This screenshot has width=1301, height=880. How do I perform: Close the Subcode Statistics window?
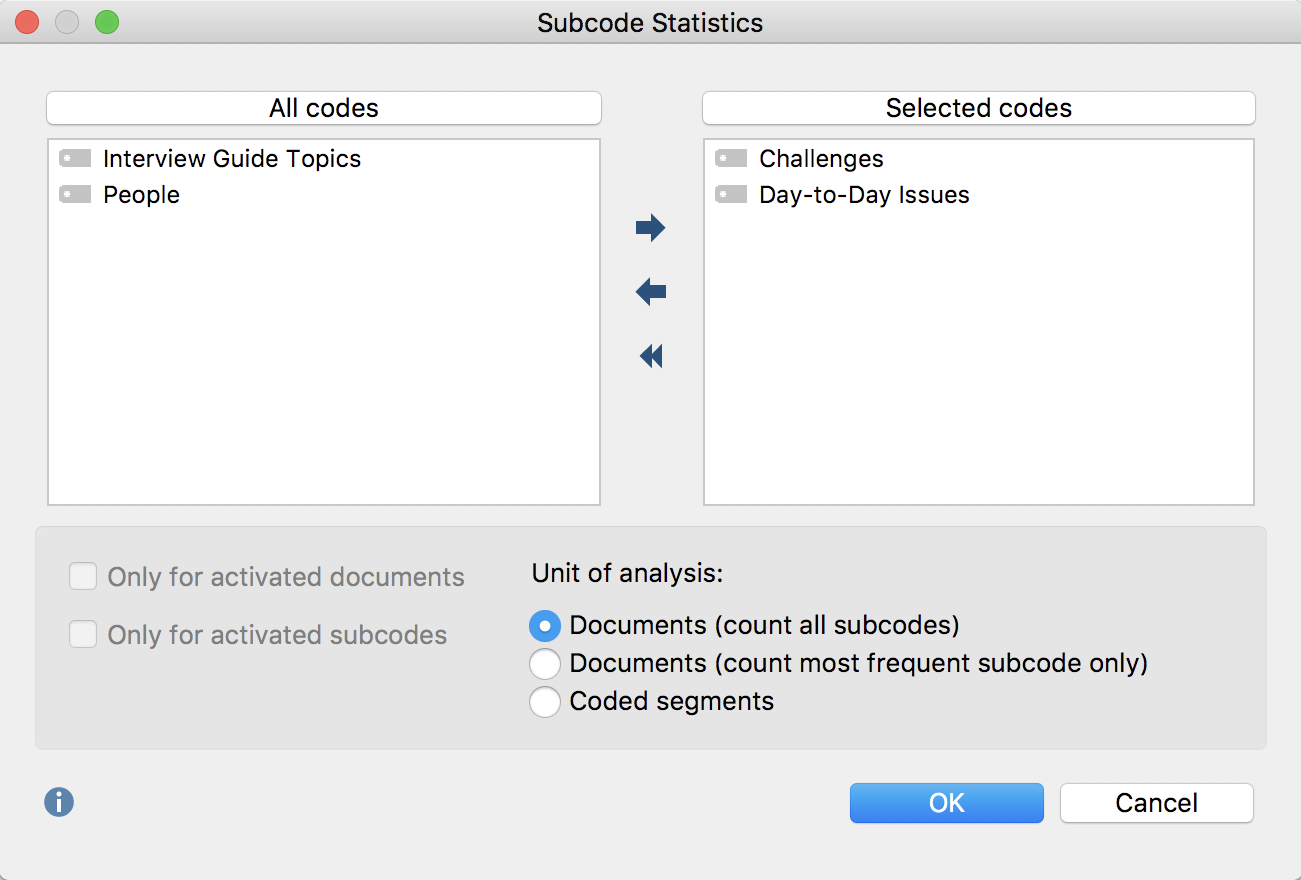point(27,22)
